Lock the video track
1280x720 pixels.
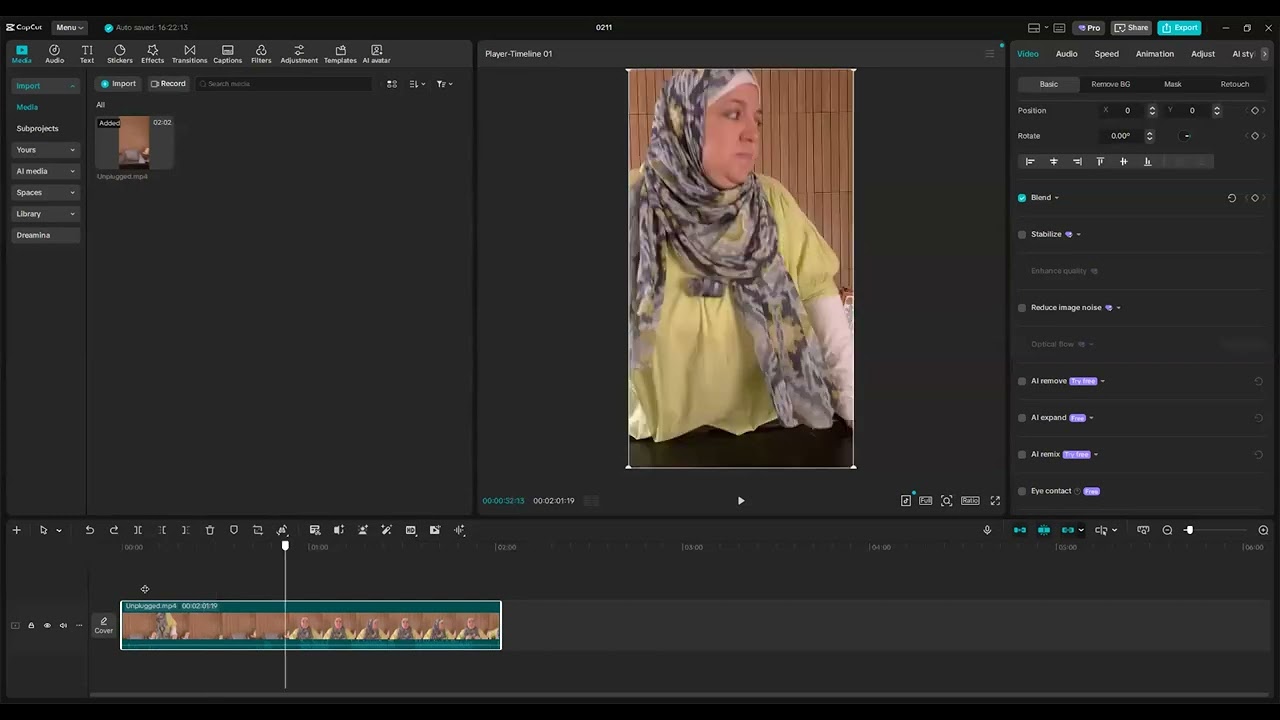pos(31,625)
